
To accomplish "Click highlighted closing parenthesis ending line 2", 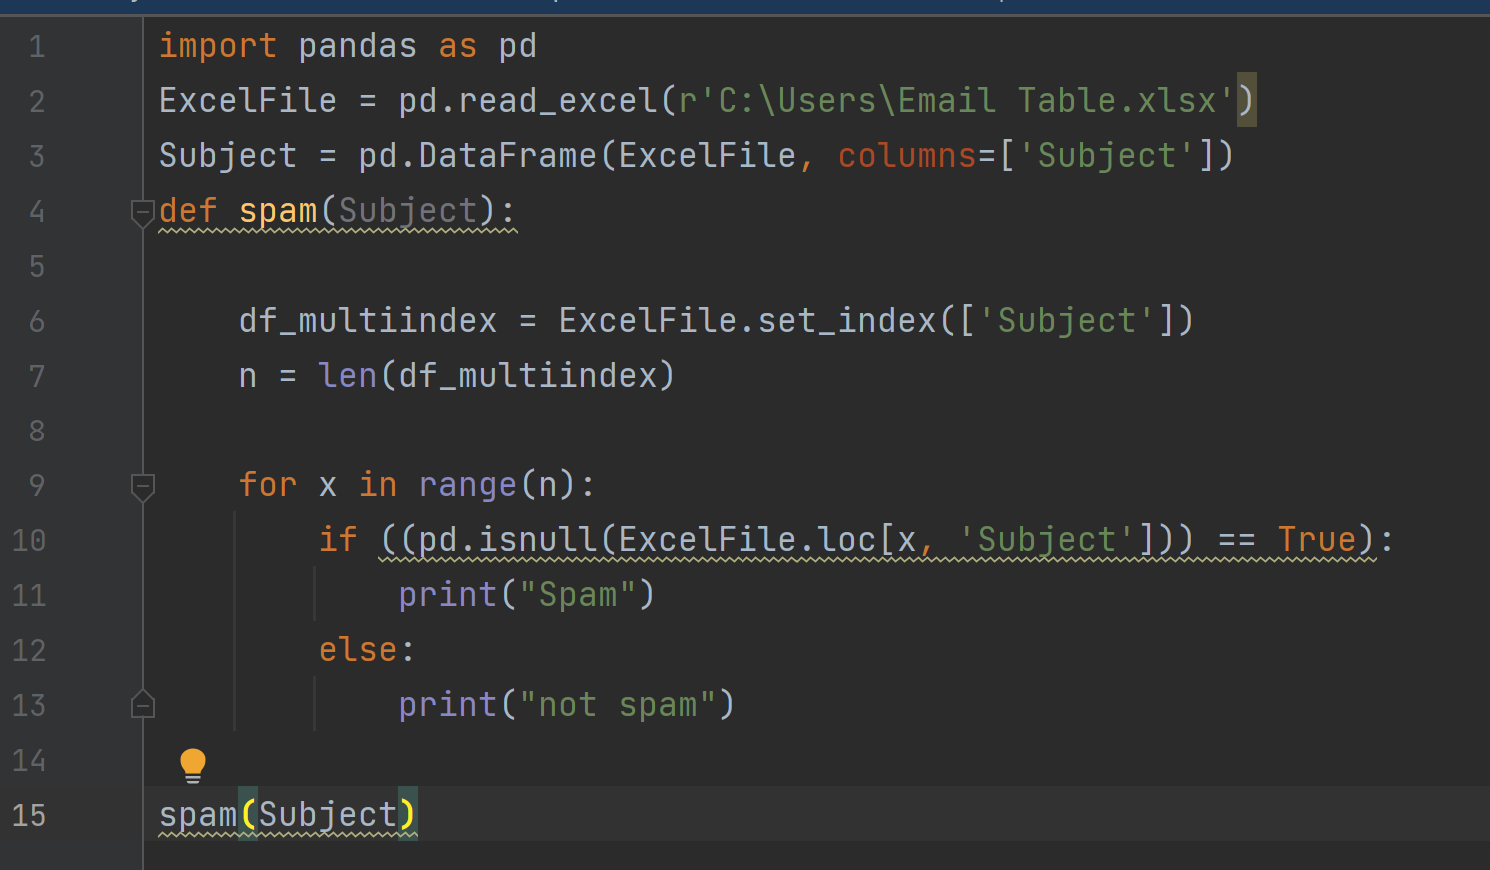I will coord(1246,101).
